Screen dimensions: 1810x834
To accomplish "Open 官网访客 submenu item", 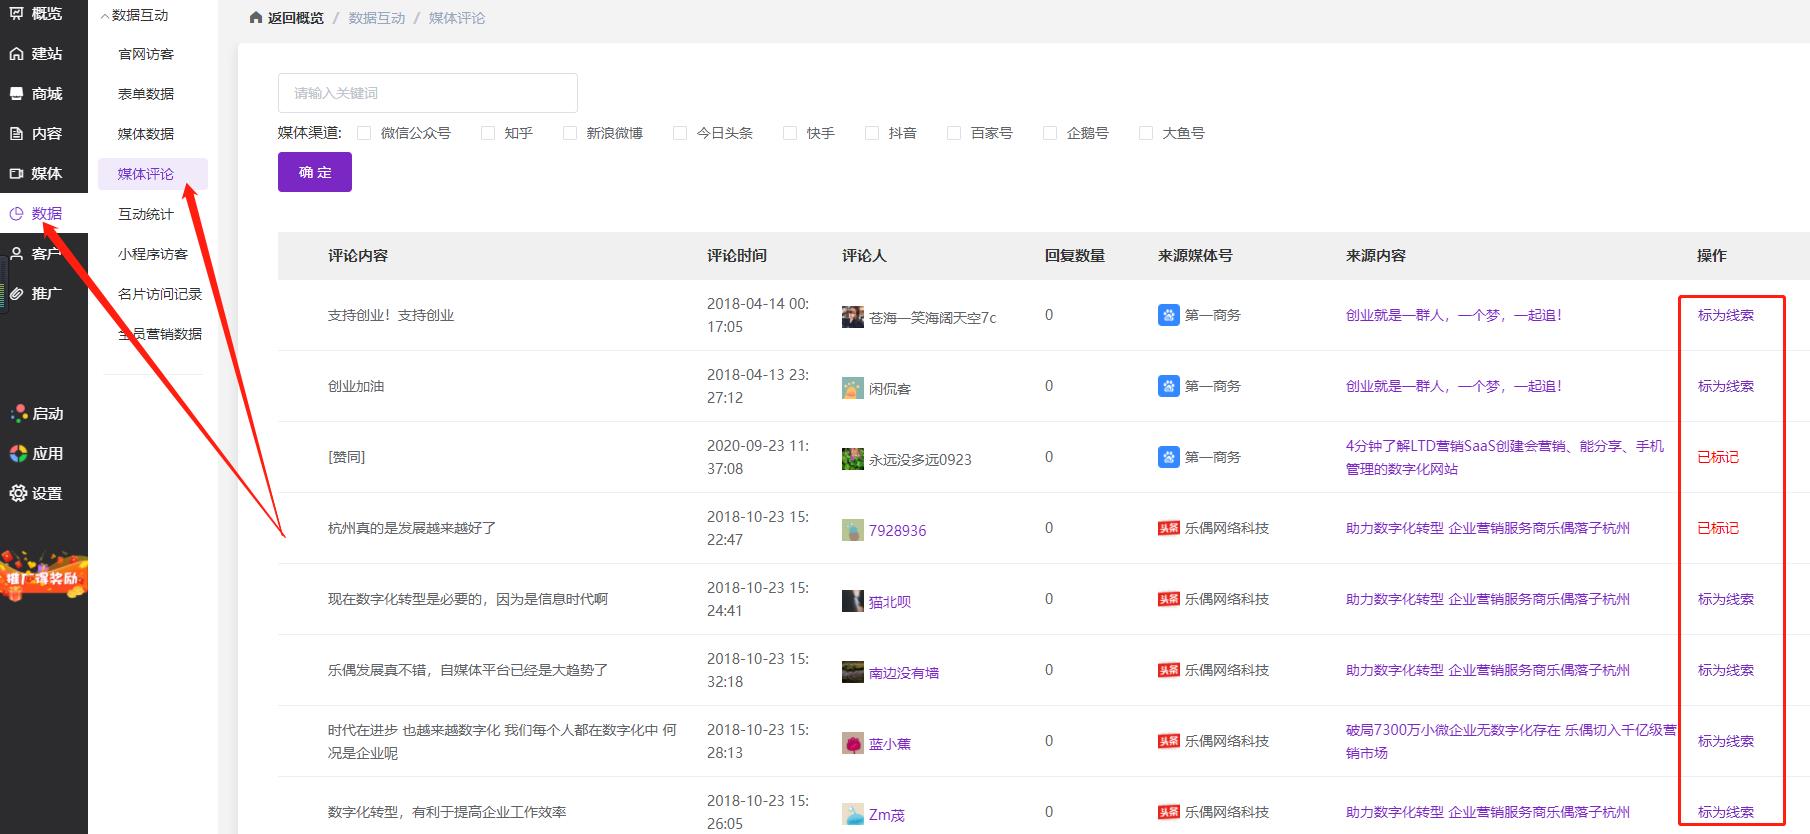I will click(x=146, y=54).
